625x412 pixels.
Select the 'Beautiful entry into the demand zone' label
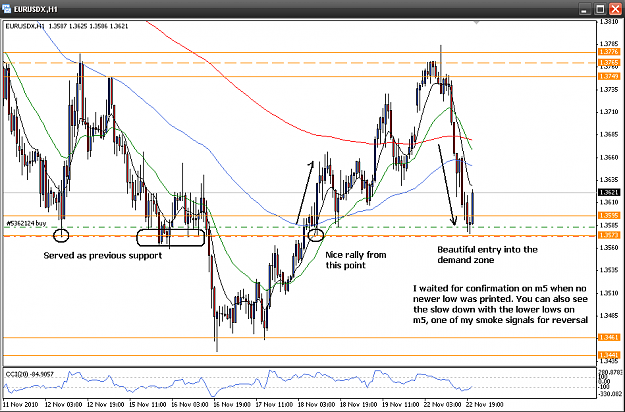click(x=487, y=255)
